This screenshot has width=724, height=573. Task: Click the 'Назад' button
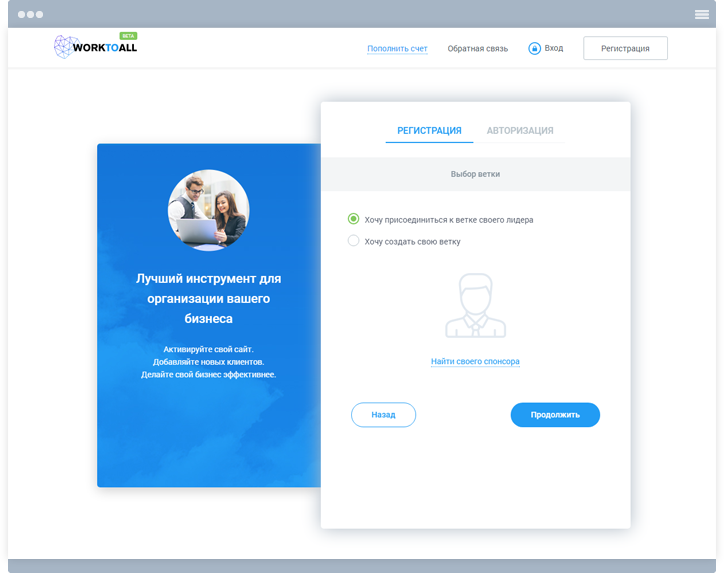point(383,415)
